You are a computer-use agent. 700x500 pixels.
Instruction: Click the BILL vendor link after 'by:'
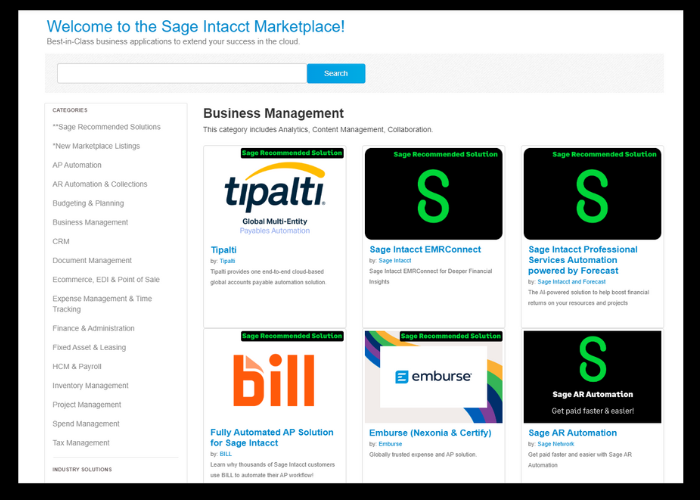[225, 454]
